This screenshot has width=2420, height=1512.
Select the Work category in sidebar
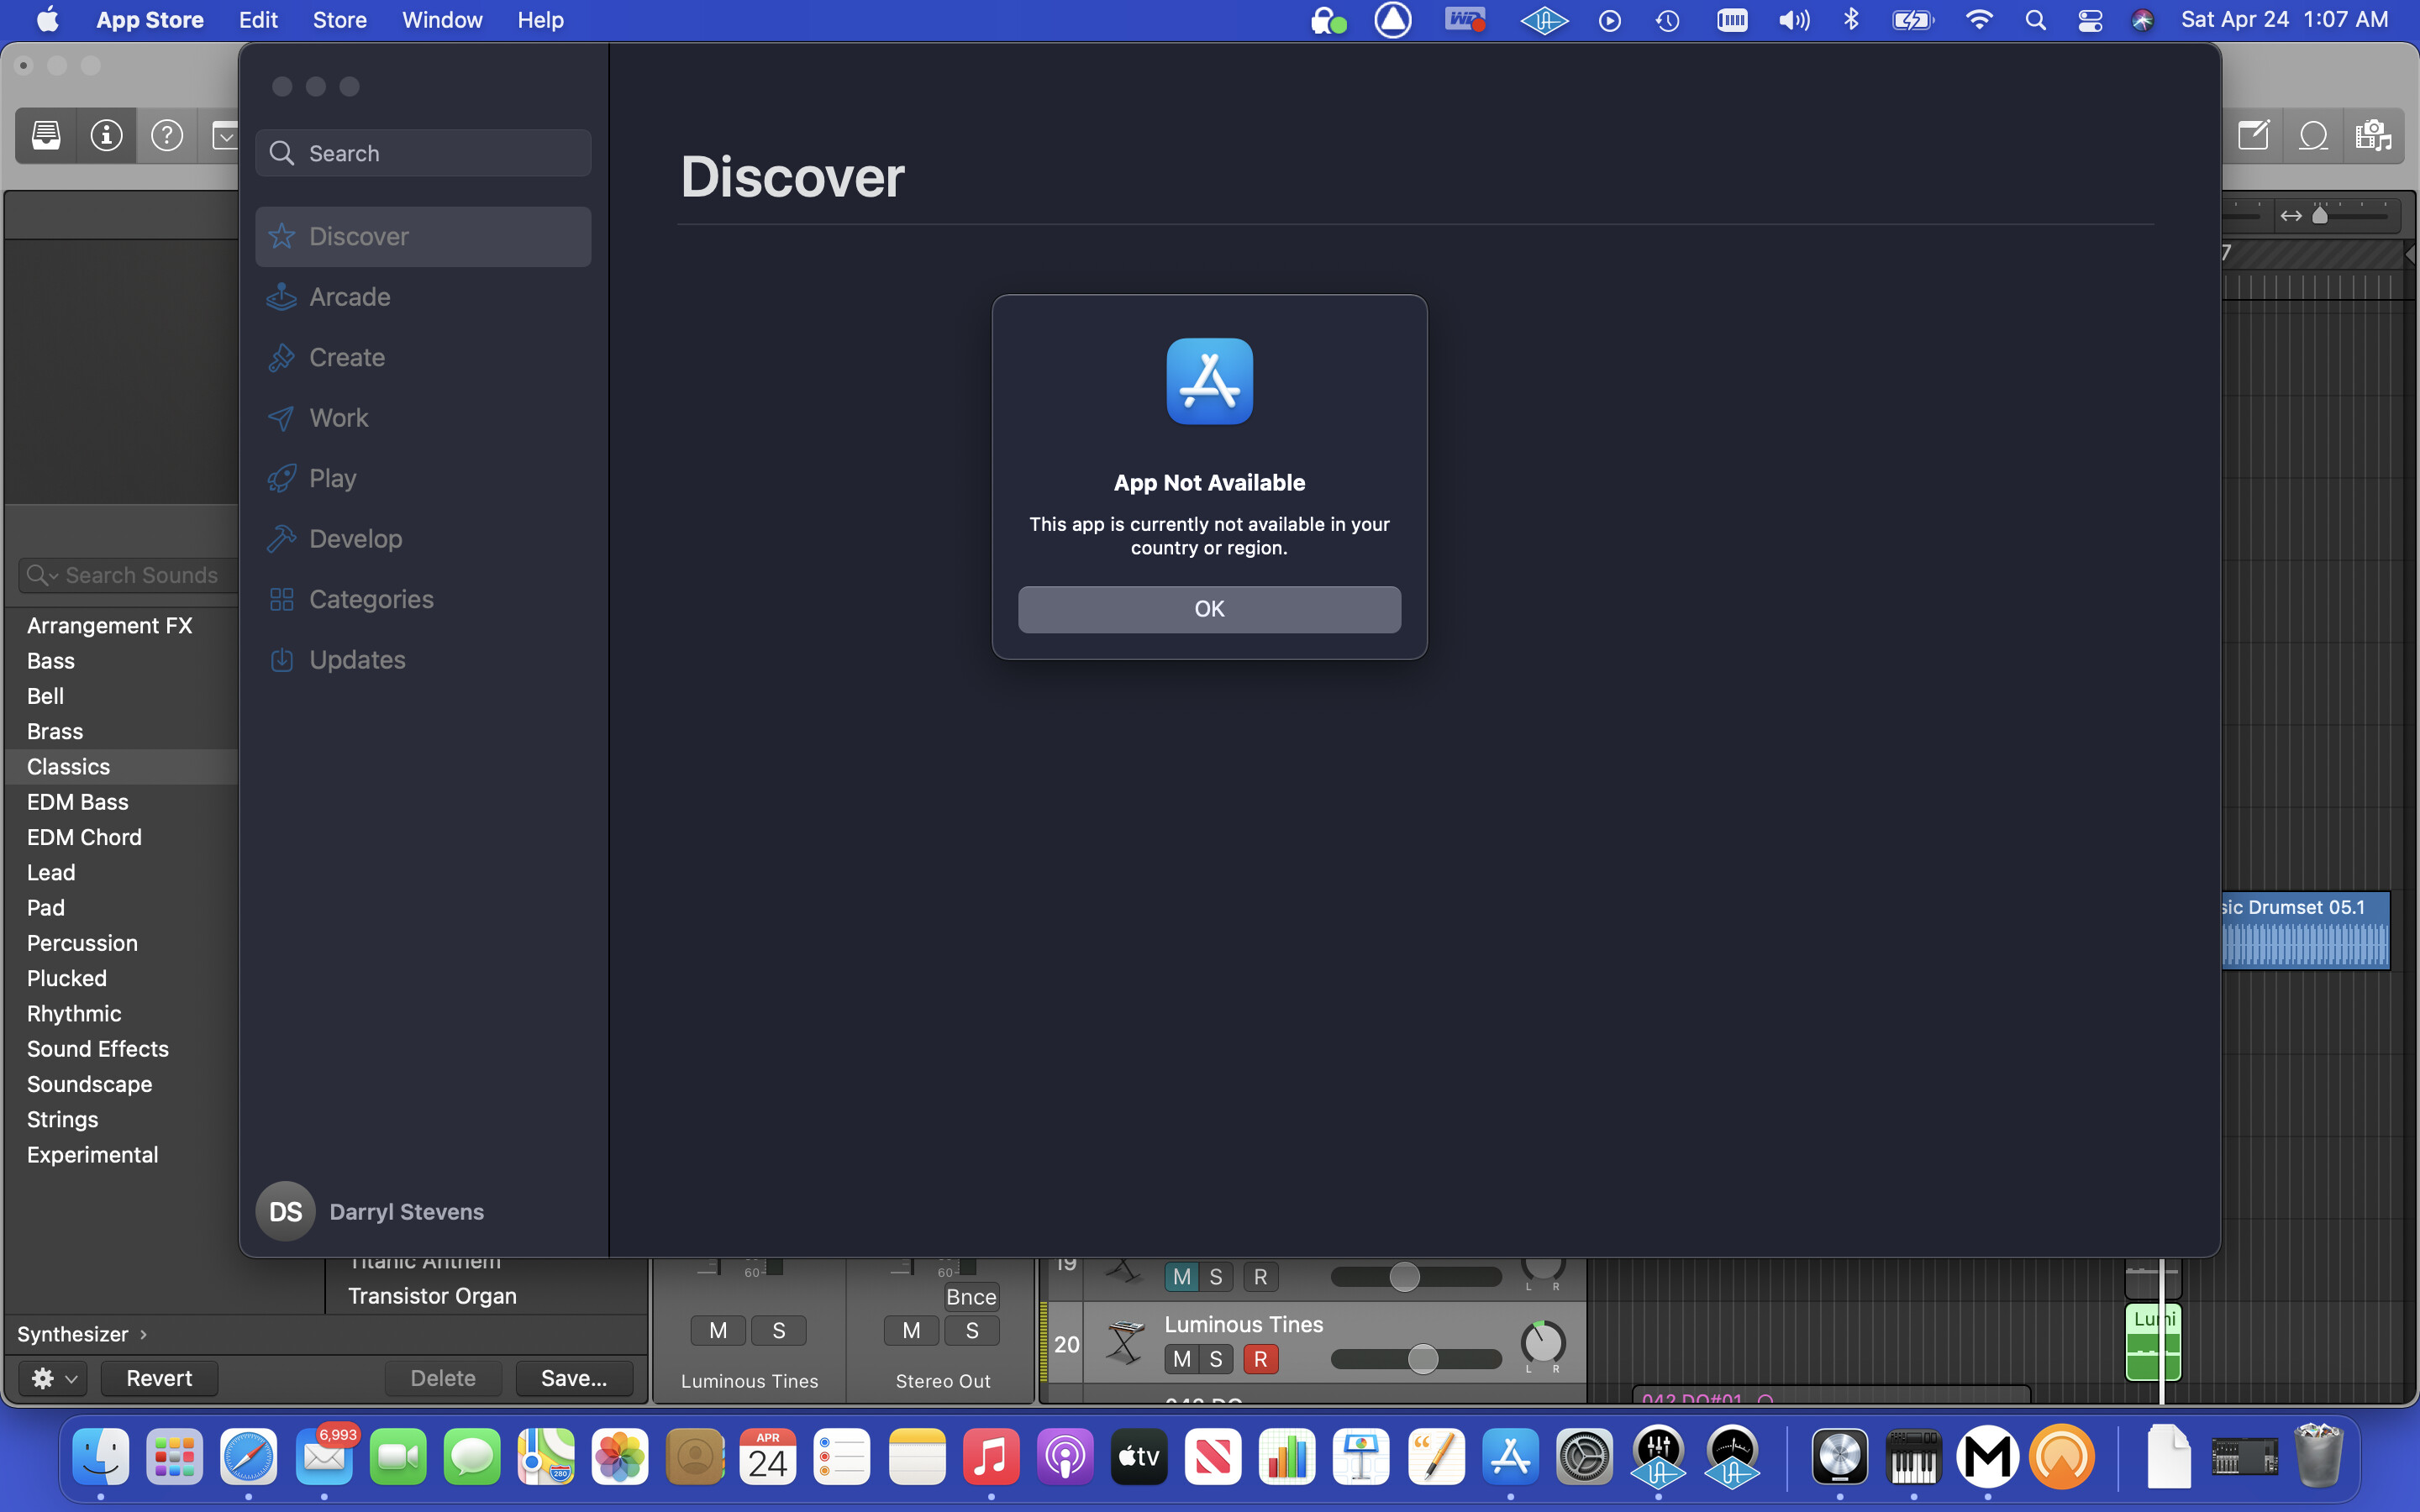tap(423, 418)
